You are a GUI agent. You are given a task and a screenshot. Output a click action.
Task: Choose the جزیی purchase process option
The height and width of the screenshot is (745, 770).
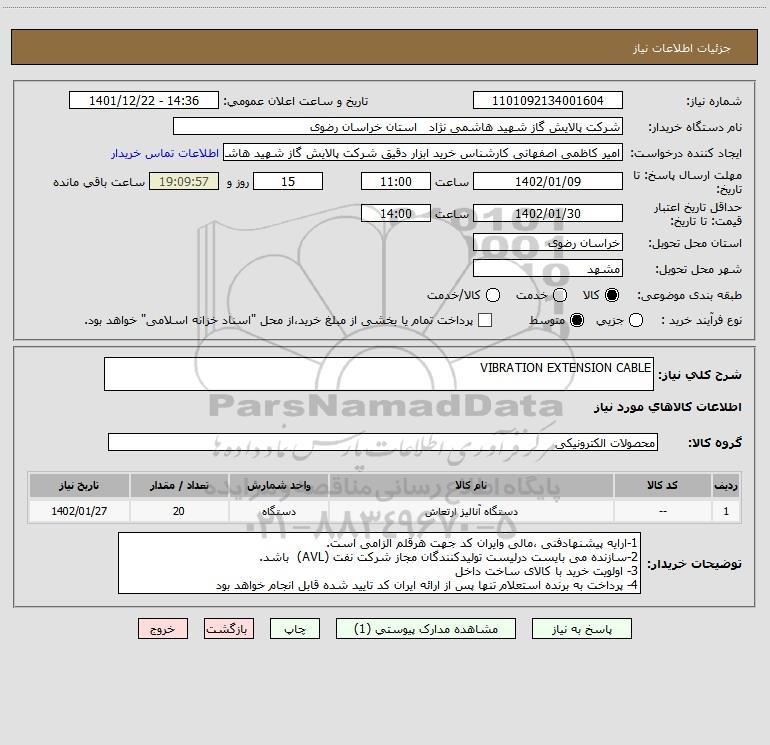click(635, 320)
